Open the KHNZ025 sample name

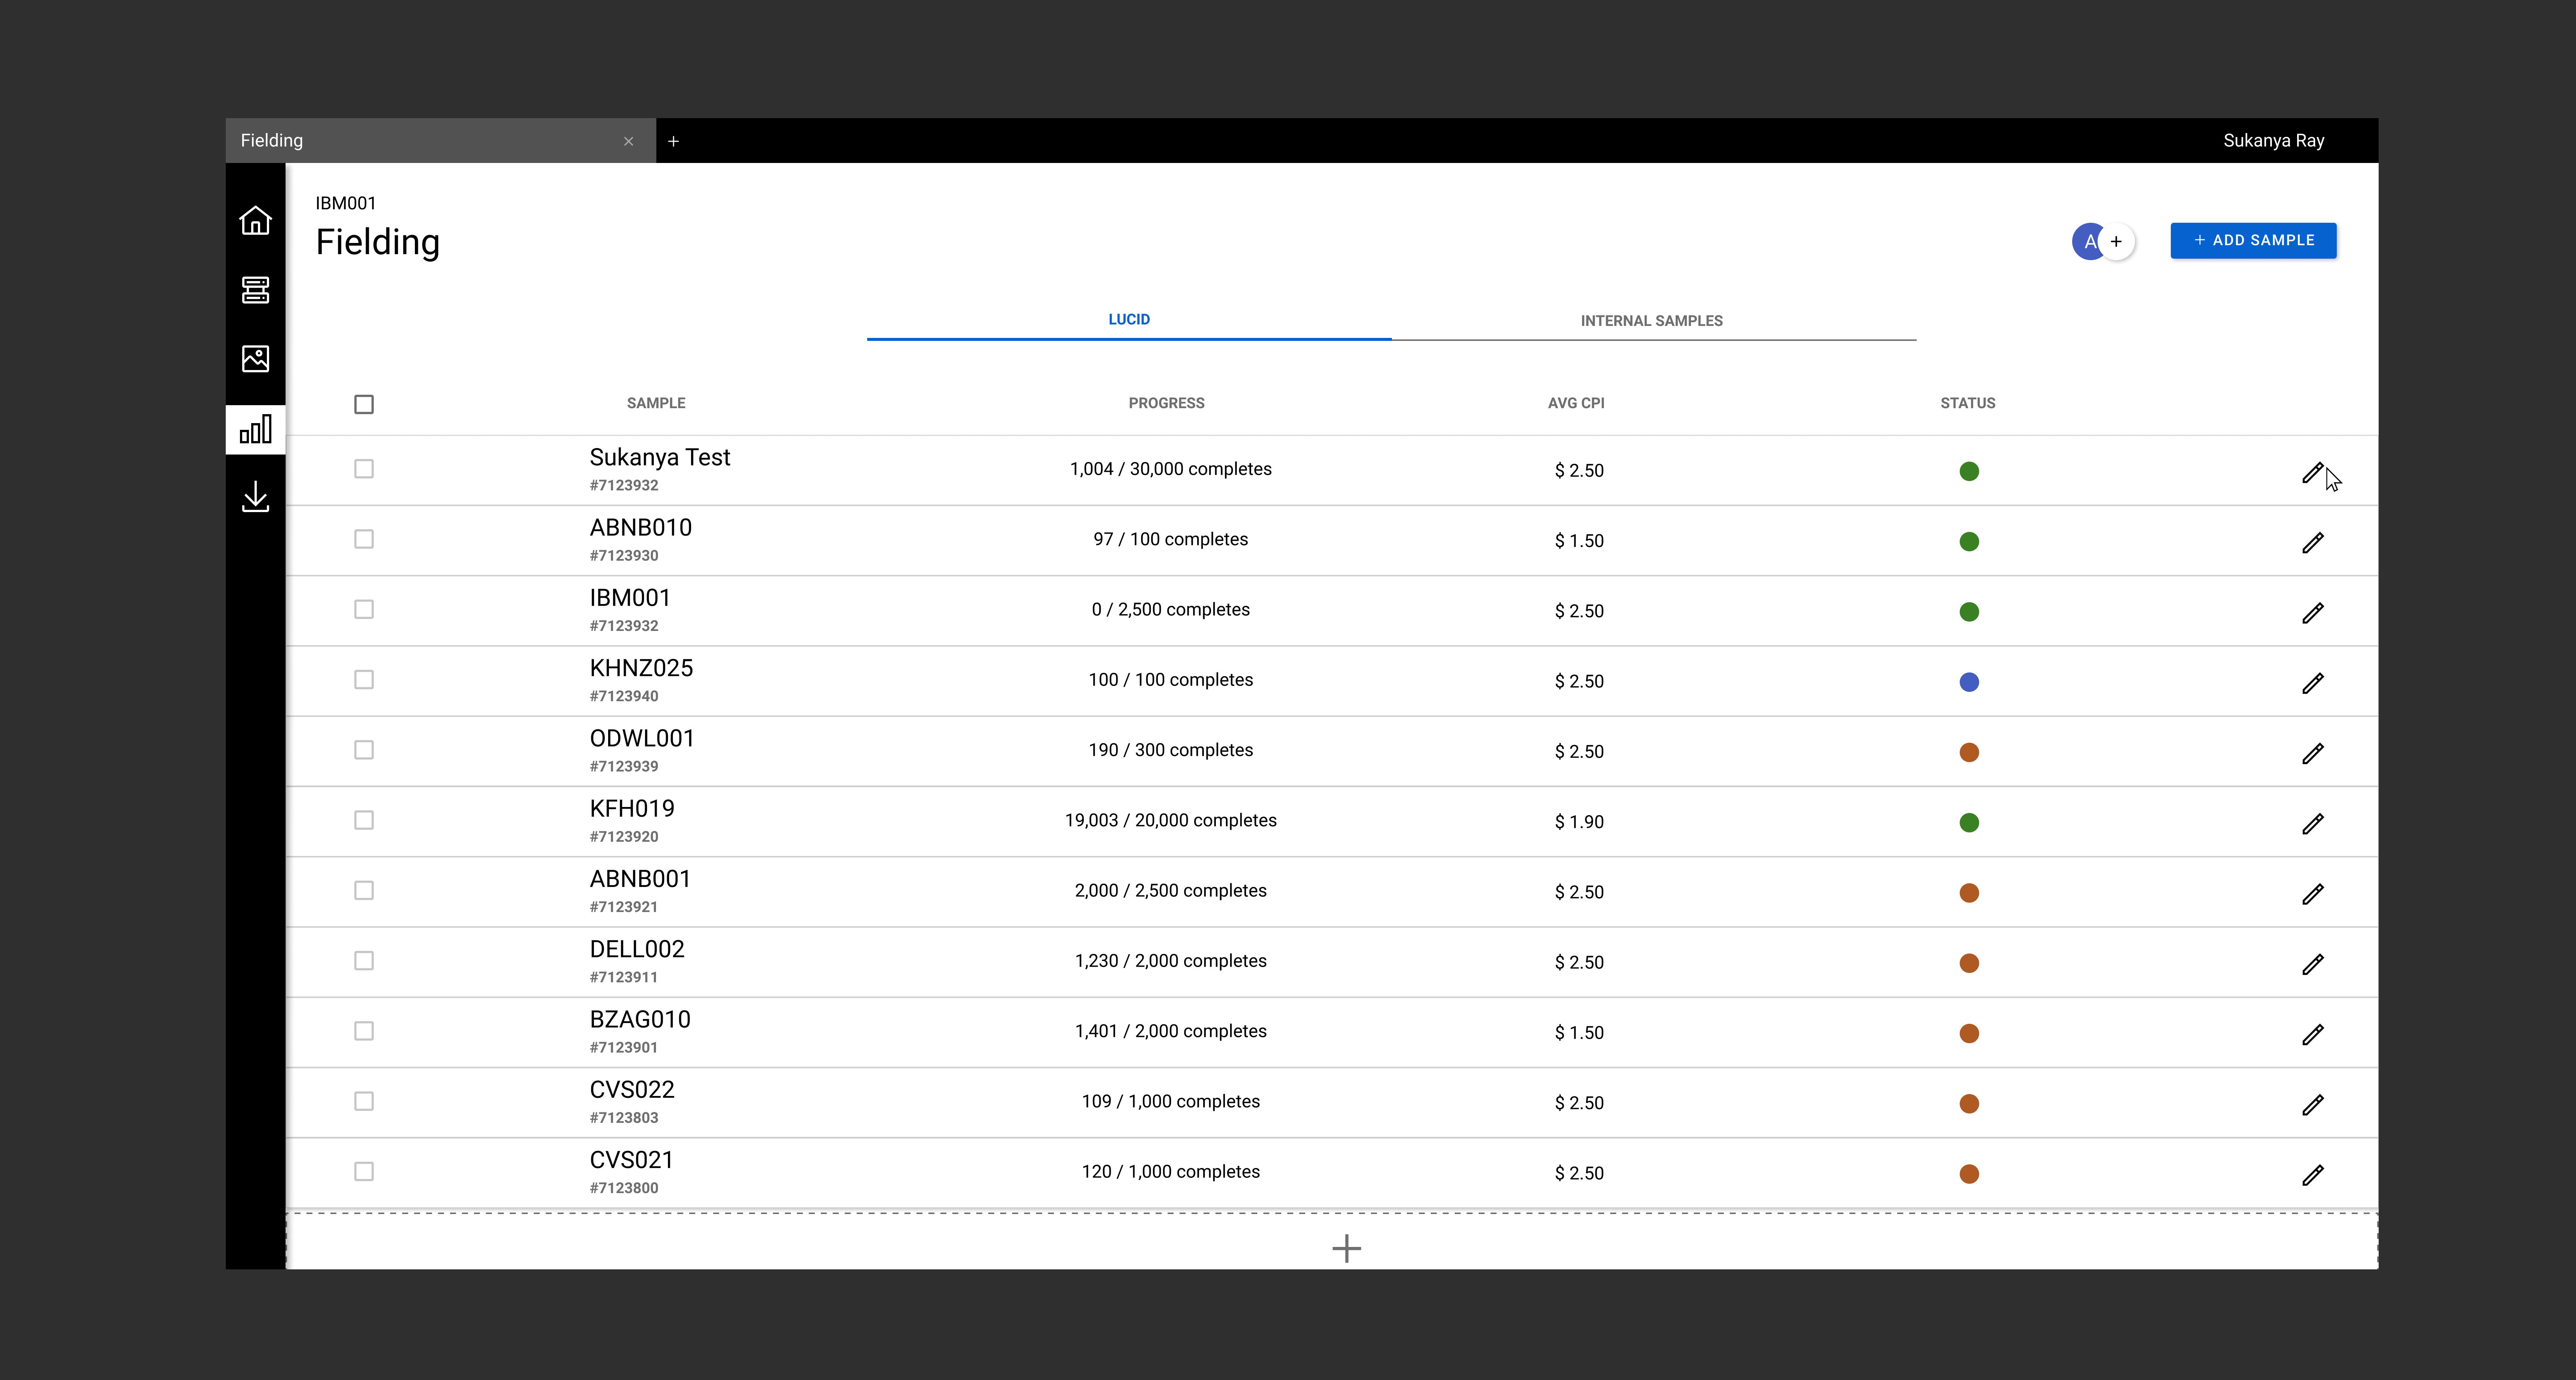[641, 668]
